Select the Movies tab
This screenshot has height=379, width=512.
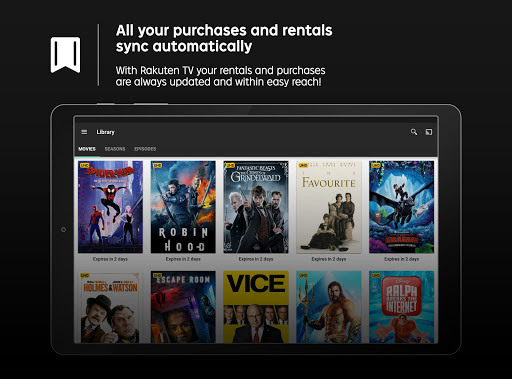click(87, 149)
